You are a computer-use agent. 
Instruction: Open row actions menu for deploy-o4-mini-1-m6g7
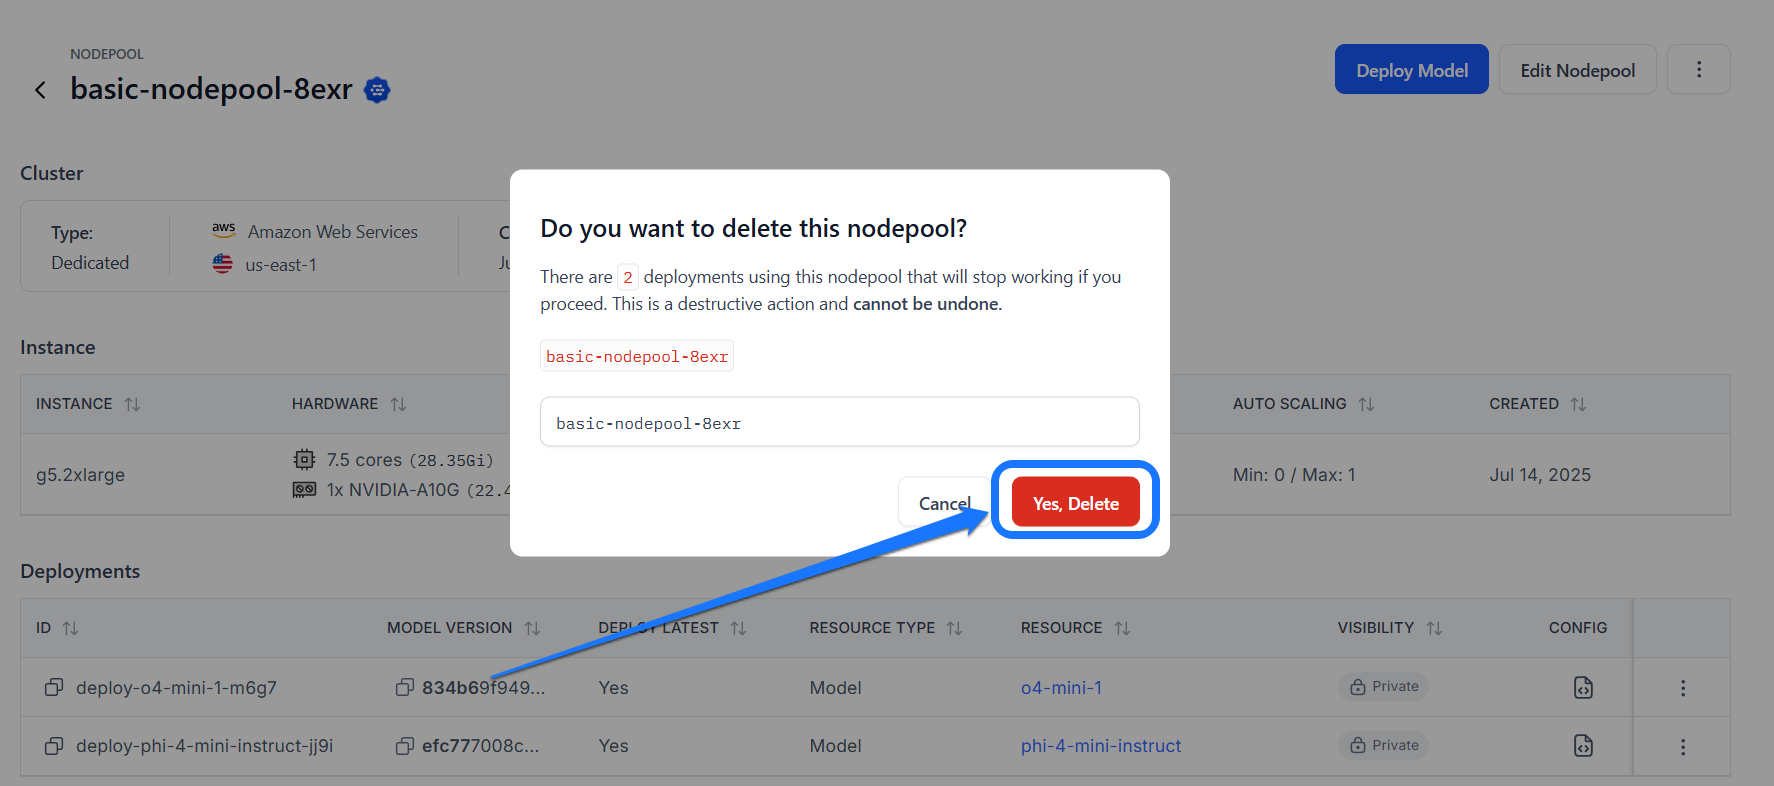coord(1683,688)
